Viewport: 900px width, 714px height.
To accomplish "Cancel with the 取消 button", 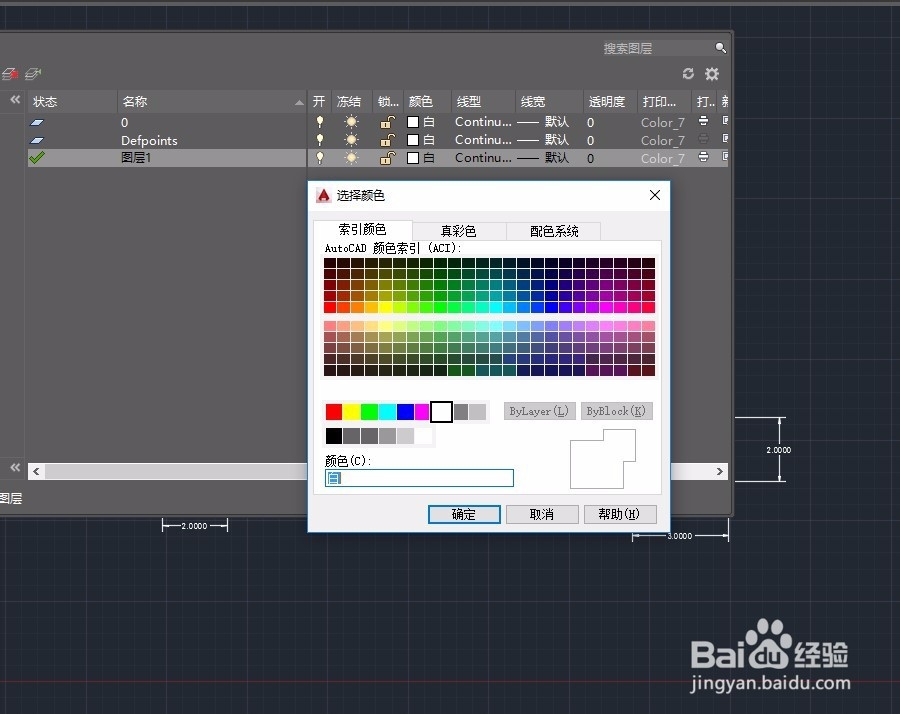I will (542, 514).
